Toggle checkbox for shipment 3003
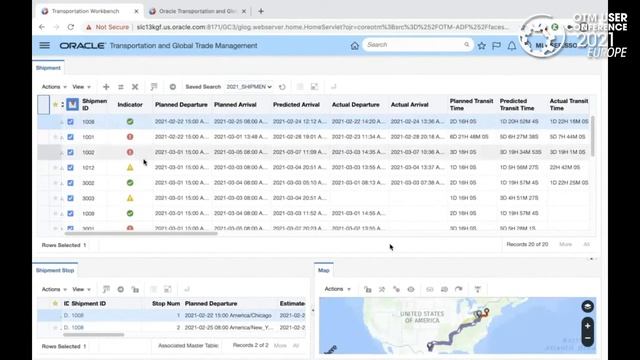Image resolution: width=640 pixels, height=360 pixels. point(71,198)
